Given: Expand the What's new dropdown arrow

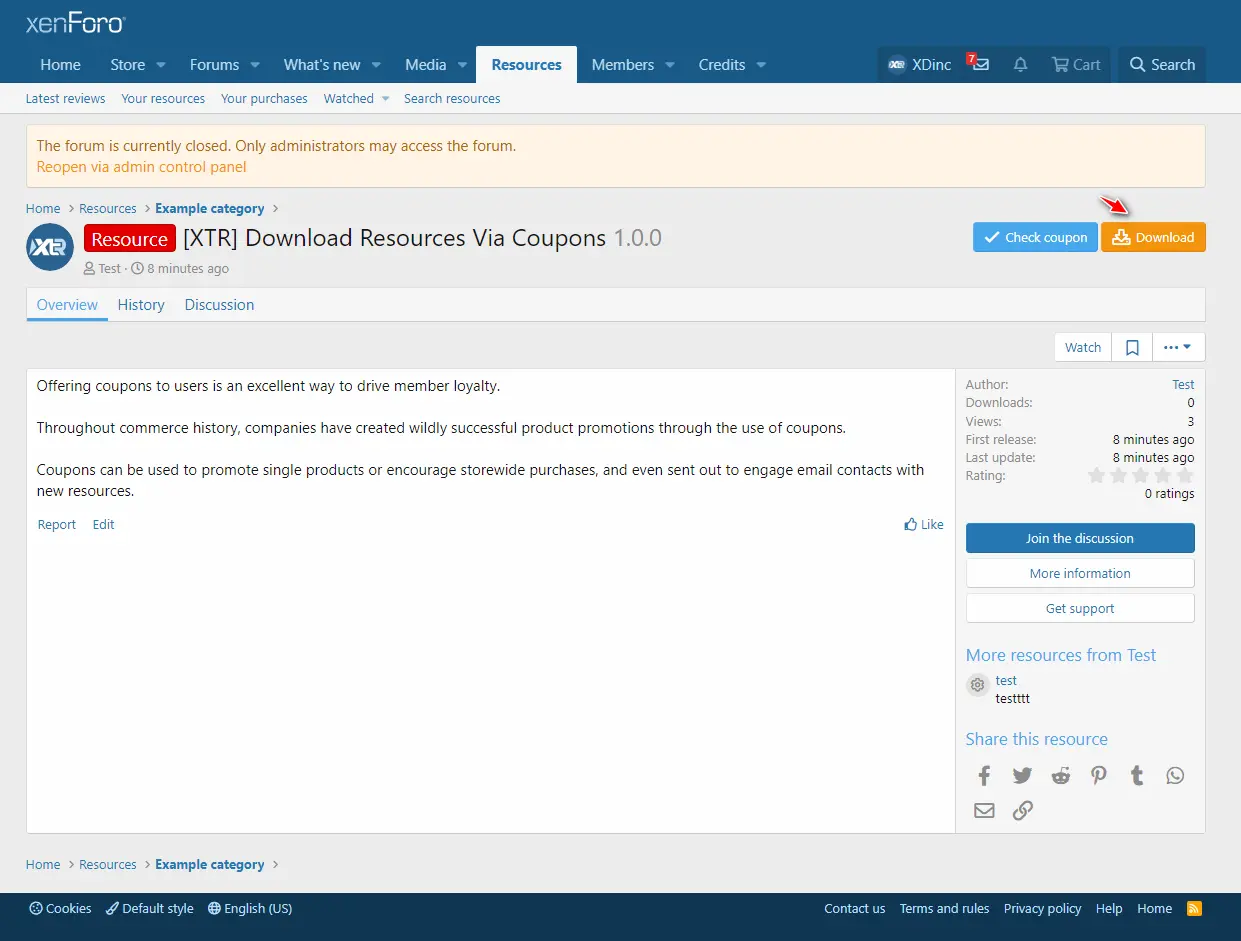Looking at the screenshot, I should point(376,65).
